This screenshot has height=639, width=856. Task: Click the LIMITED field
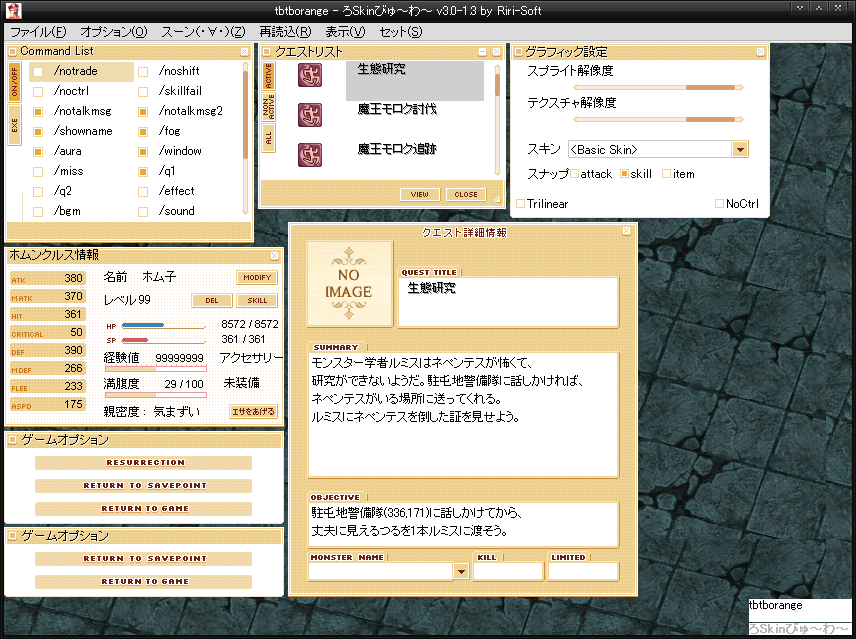[x=584, y=571]
